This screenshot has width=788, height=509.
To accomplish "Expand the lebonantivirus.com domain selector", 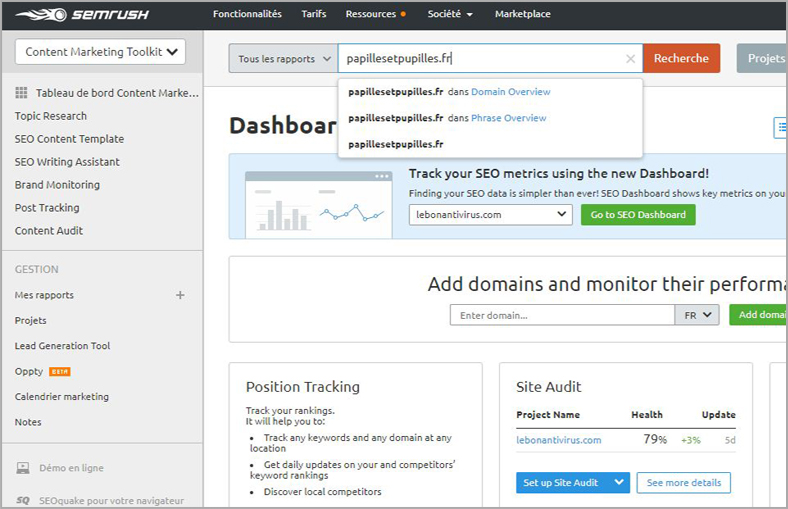I will click(490, 215).
